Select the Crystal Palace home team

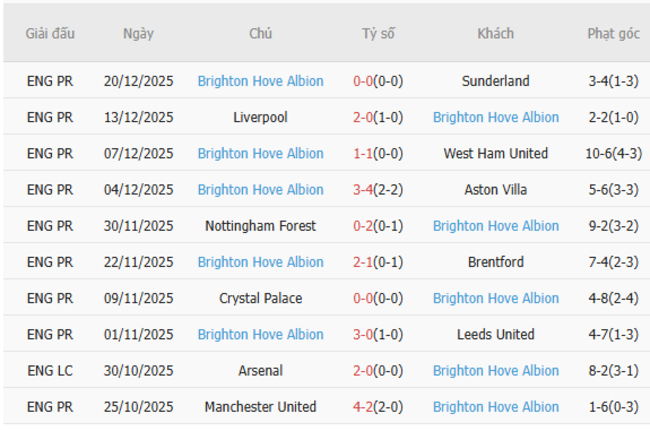click(260, 298)
